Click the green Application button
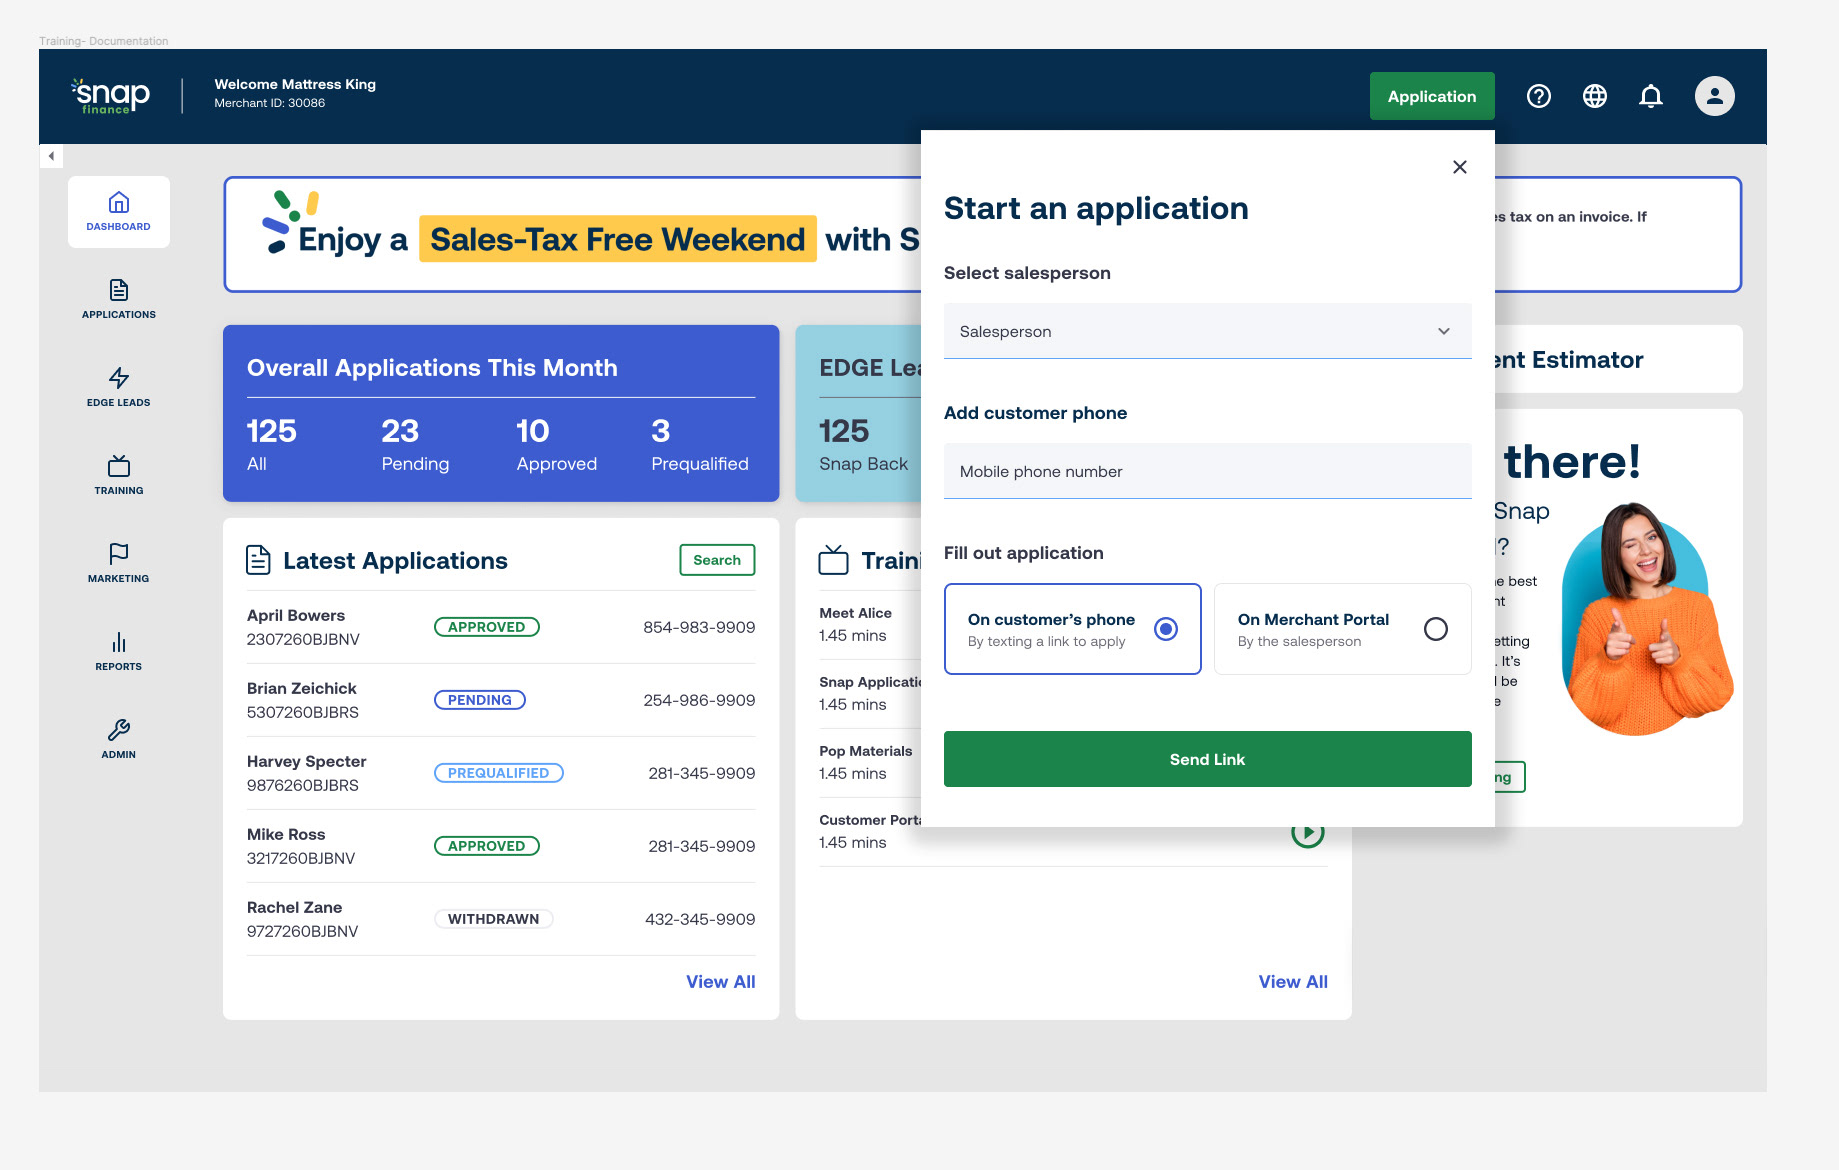The width and height of the screenshot is (1839, 1170). [1432, 96]
